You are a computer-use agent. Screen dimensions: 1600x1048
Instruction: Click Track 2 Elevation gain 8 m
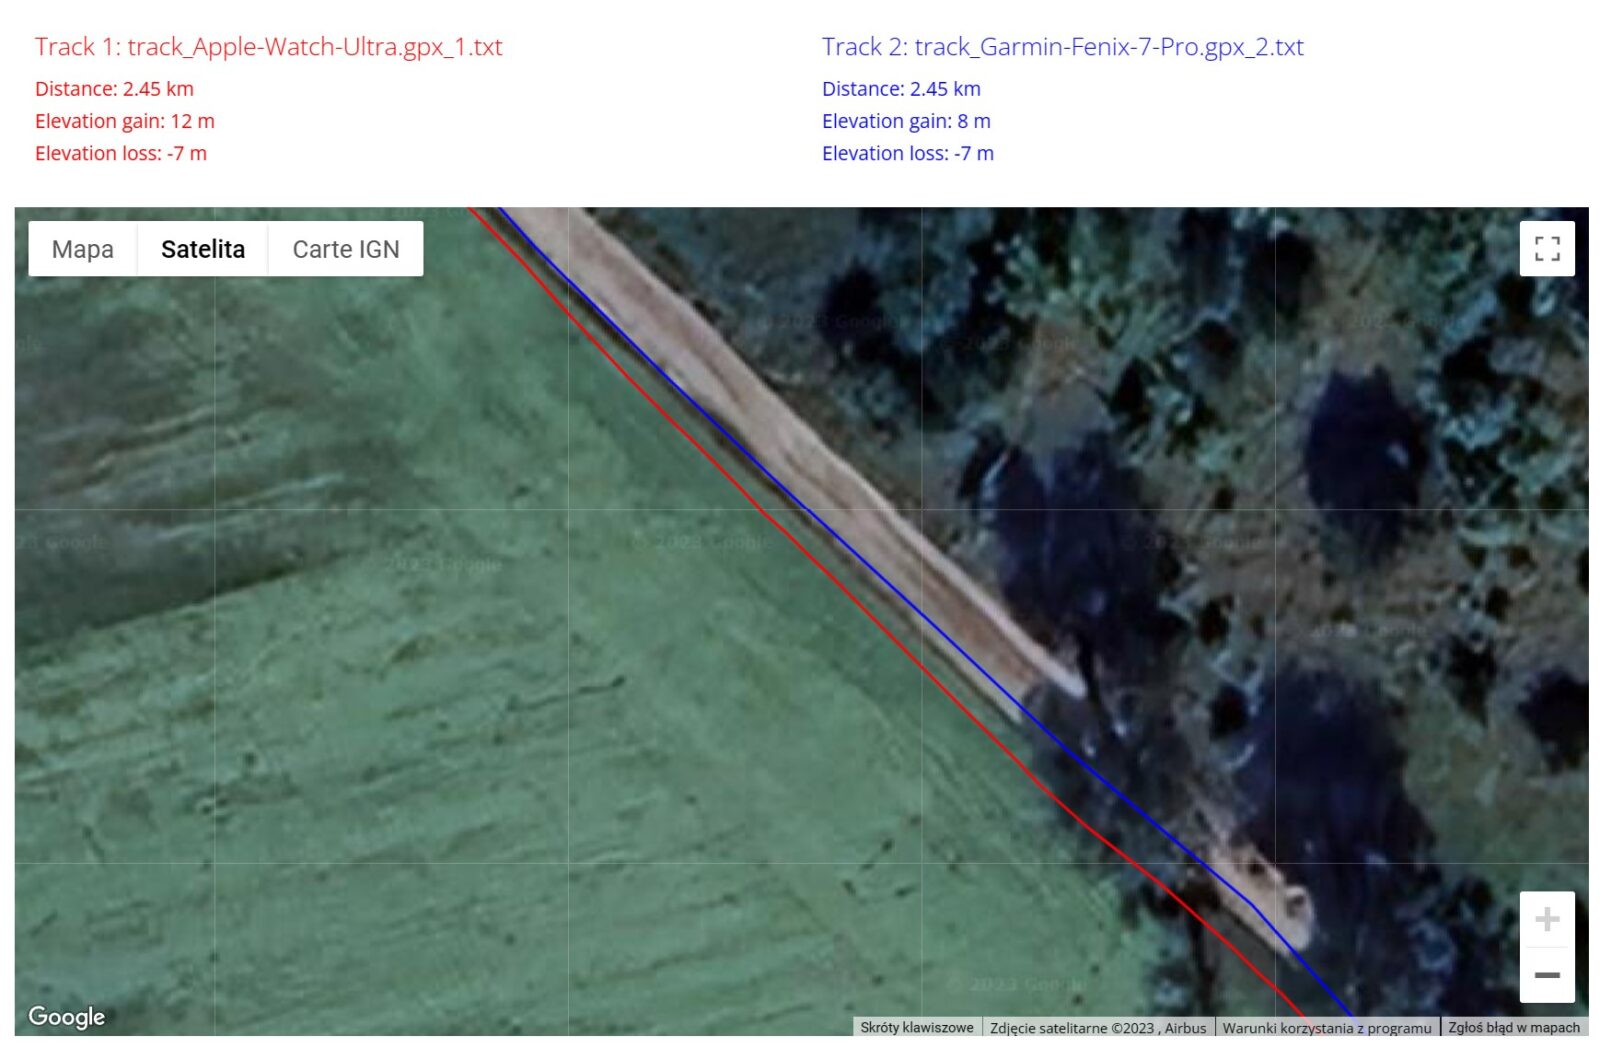[x=906, y=121]
